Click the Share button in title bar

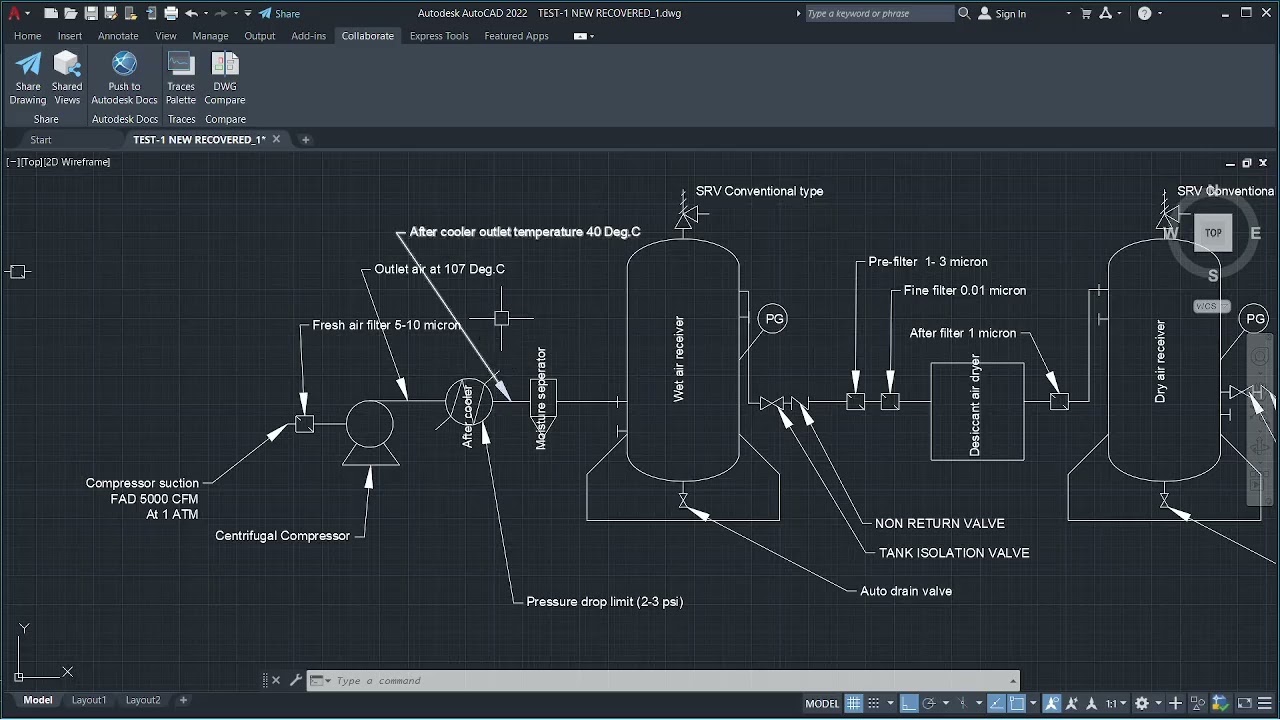click(x=279, y=14)
